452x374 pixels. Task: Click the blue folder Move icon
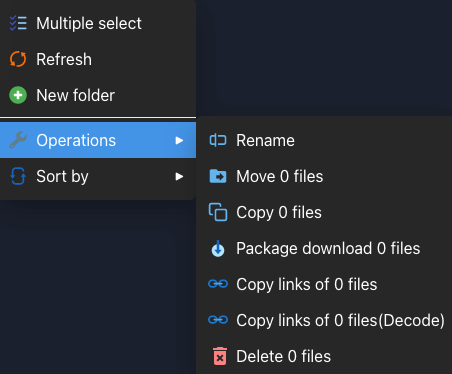click(218, 176)
